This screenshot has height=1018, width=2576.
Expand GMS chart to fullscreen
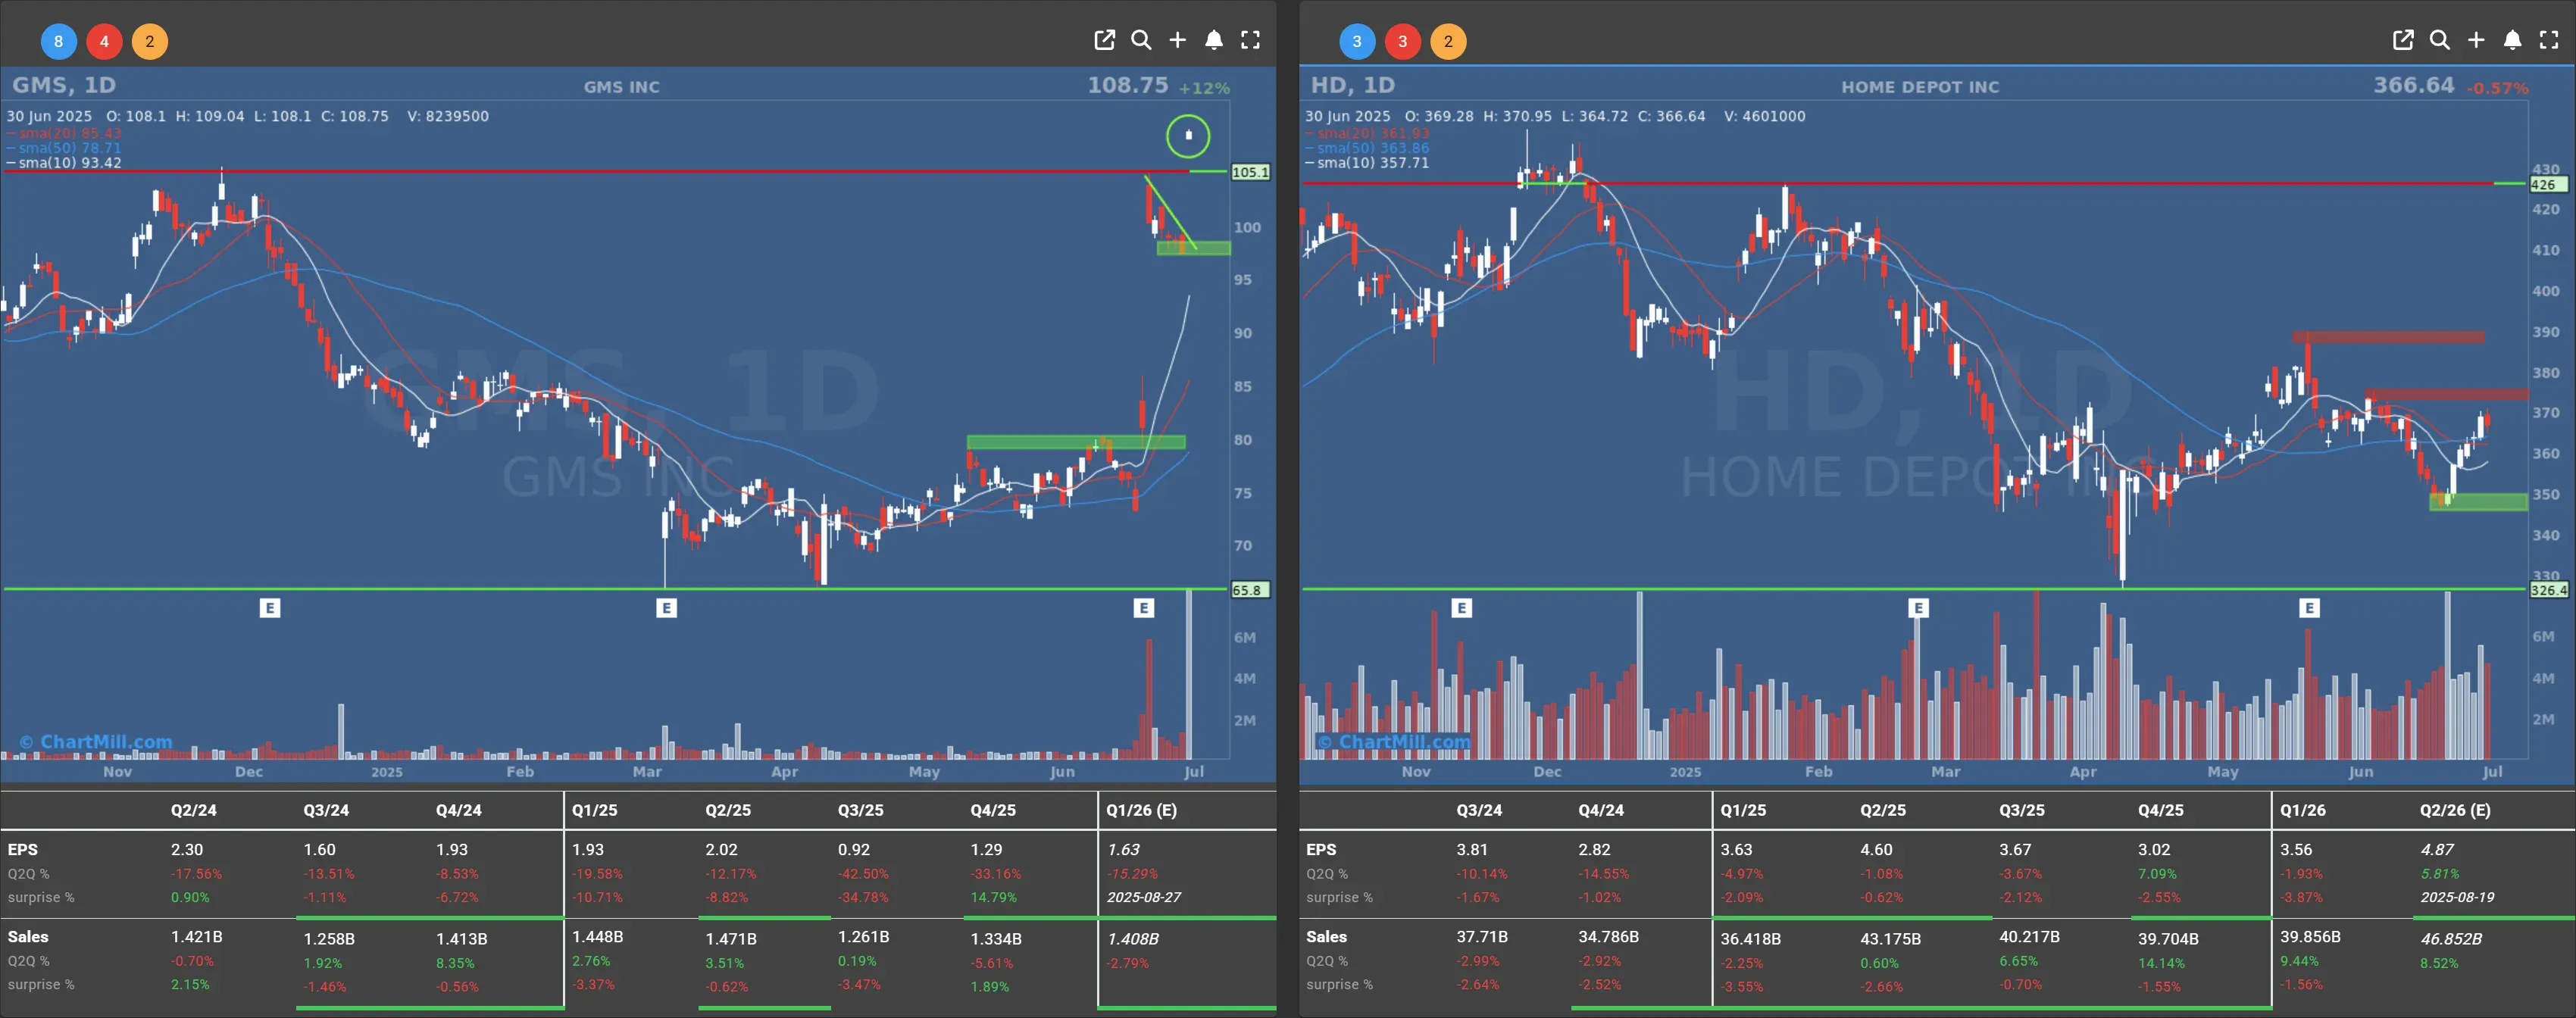1250,40
